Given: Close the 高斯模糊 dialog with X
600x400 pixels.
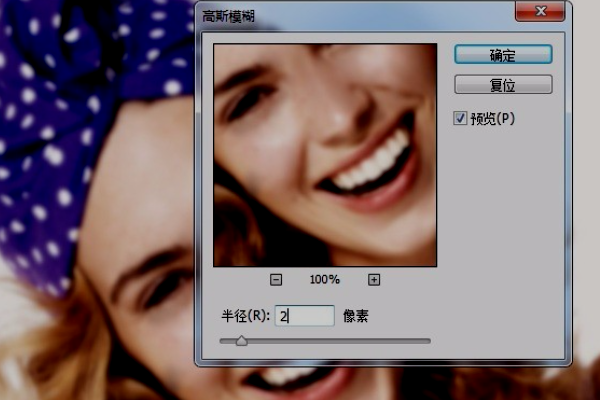Looking at the screenshot, I should click(x=540, y=11).
